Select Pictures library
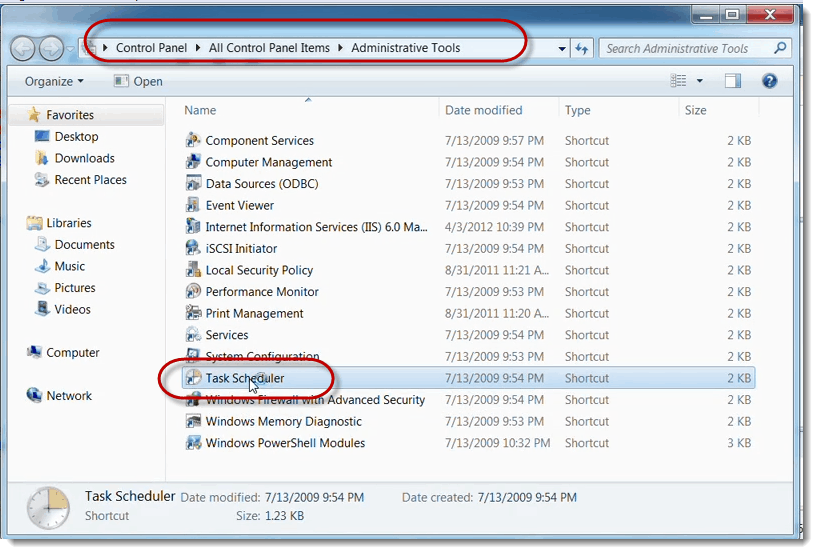Image resolution: width=818 pixels, height=554 pixels. click(75, 288)
